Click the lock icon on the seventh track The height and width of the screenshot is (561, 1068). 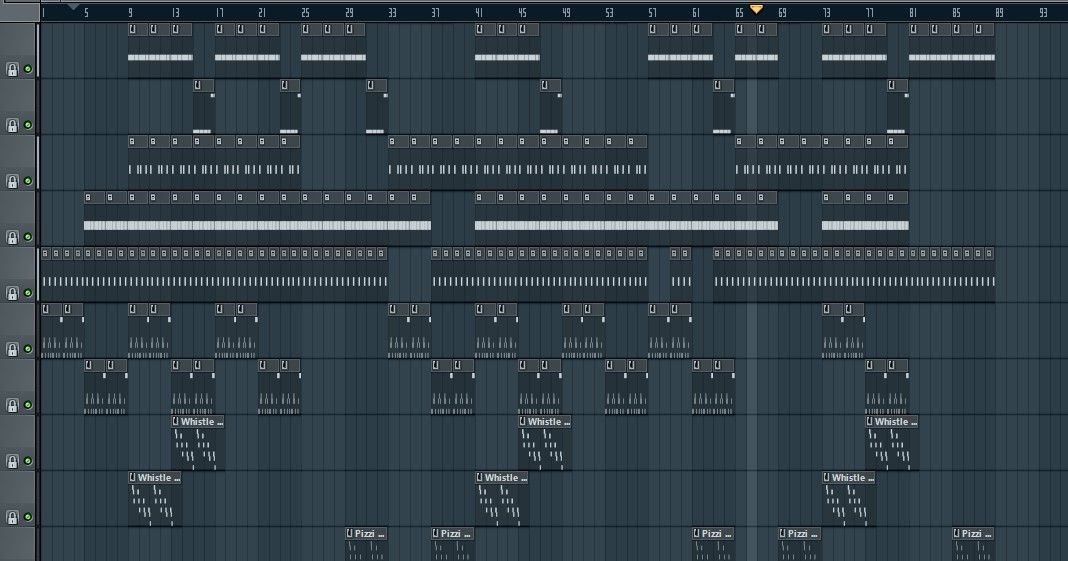[12, 405]
